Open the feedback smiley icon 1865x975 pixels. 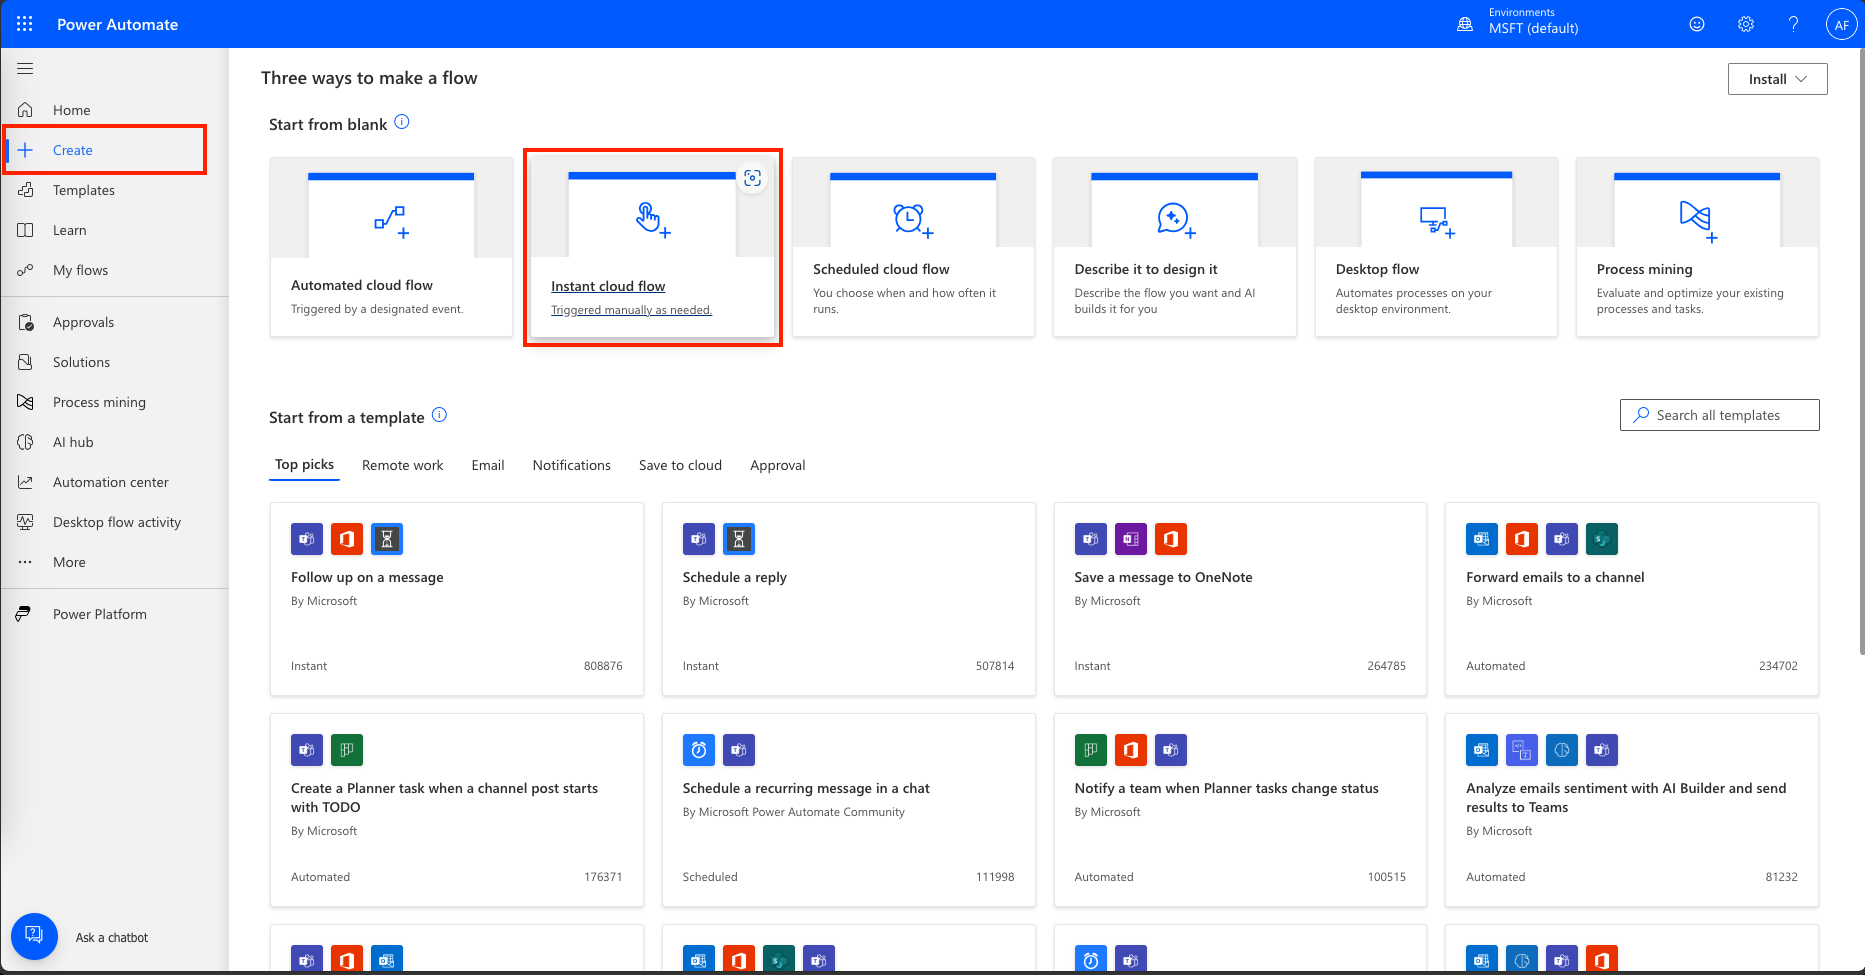[x=1697, y=24]
